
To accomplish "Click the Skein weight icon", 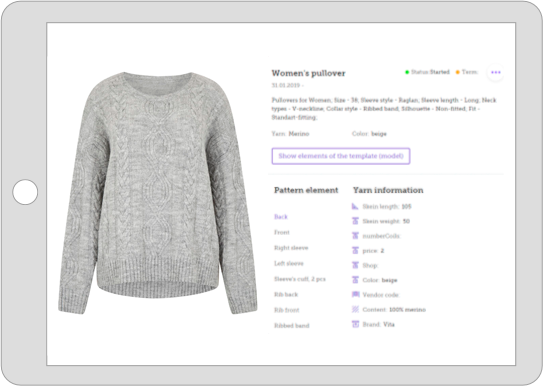I will (355, 221).
